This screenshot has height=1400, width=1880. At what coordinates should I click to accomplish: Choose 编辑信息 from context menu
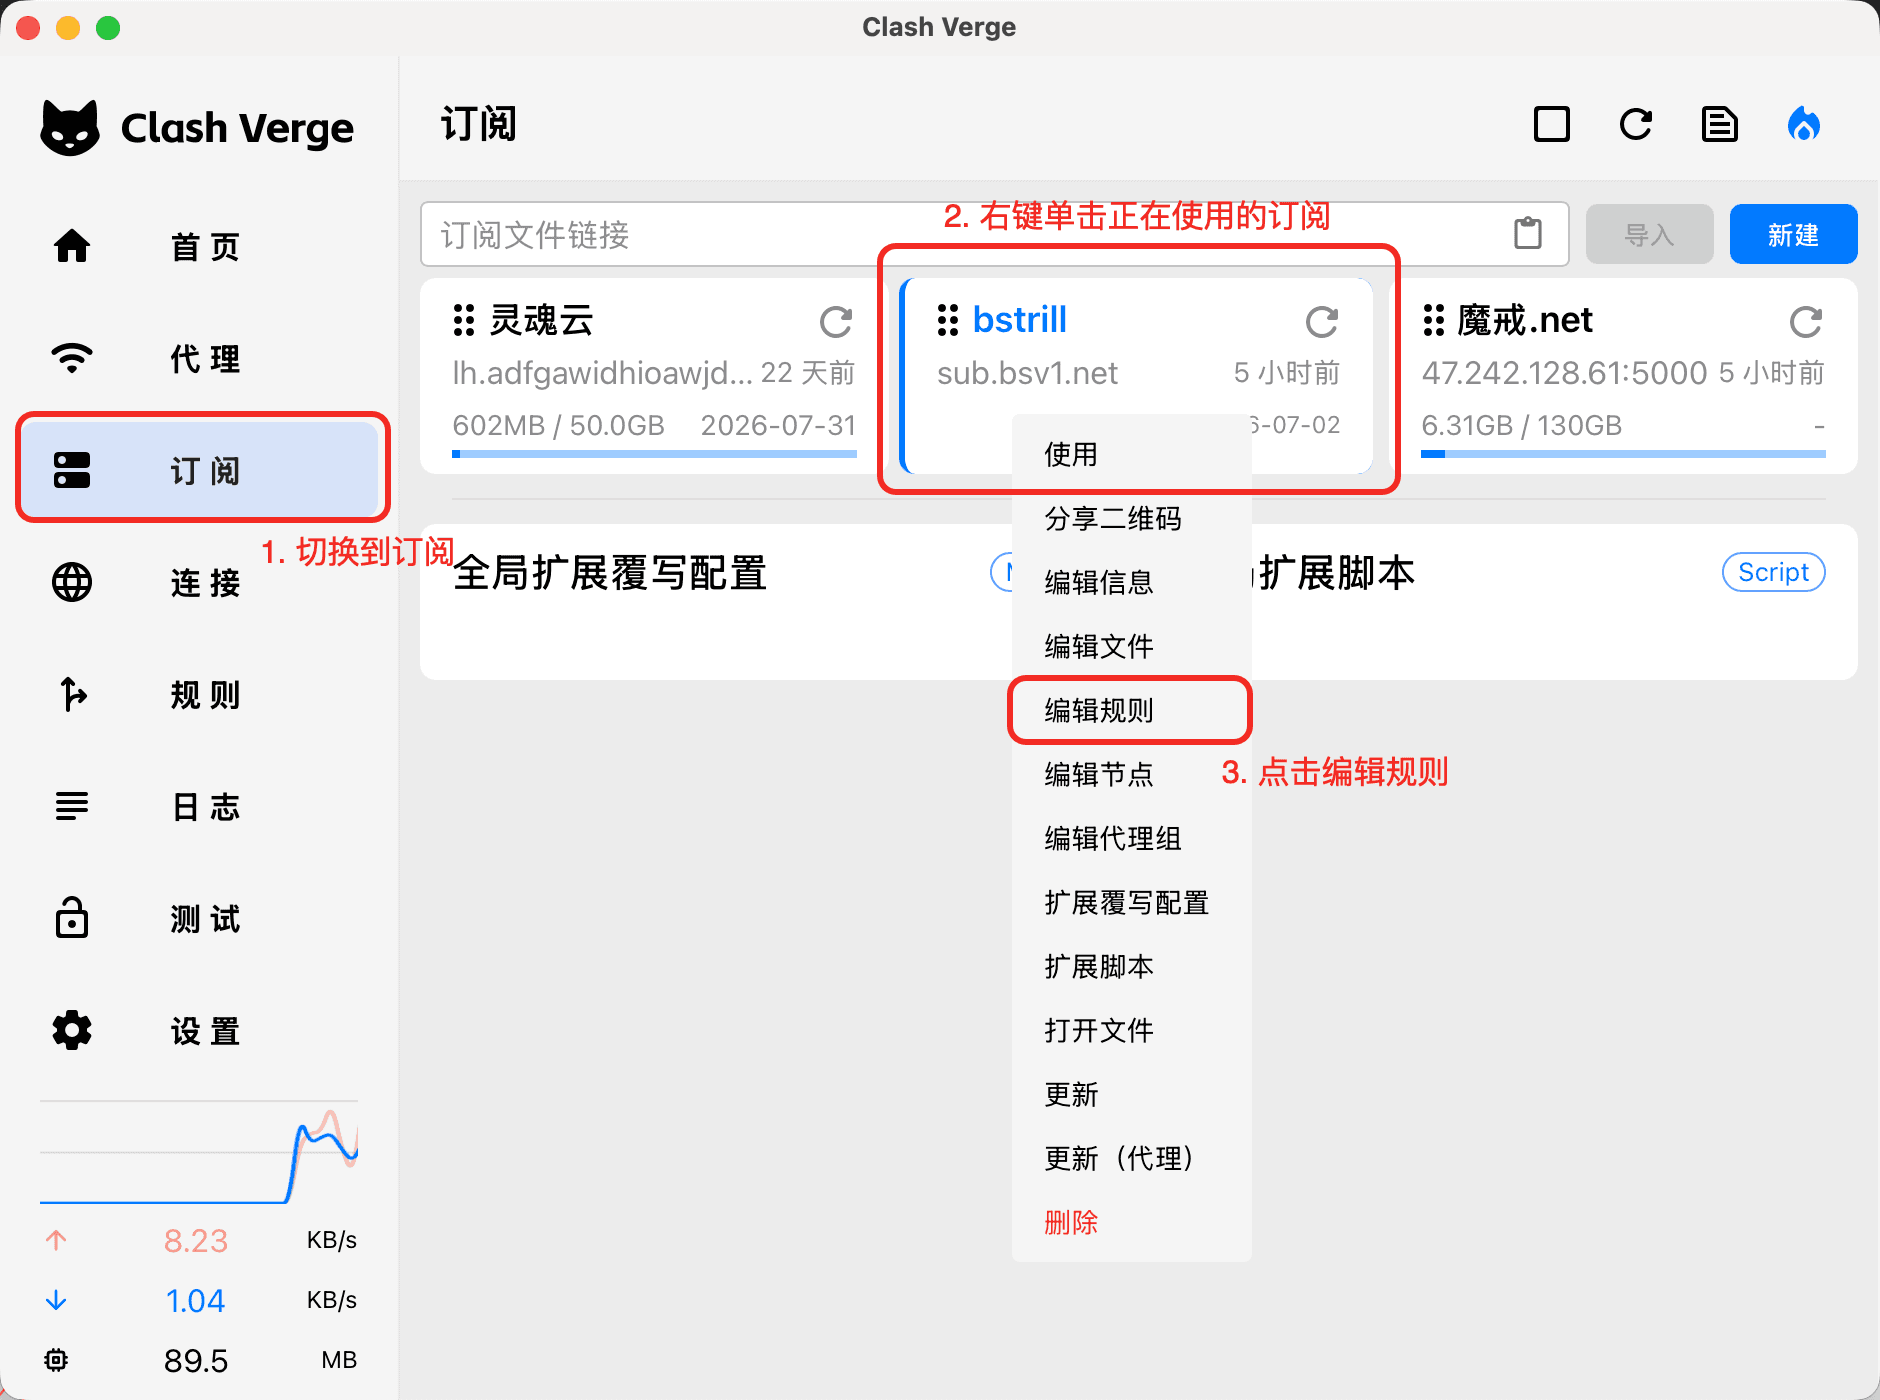click(1132, 582)
